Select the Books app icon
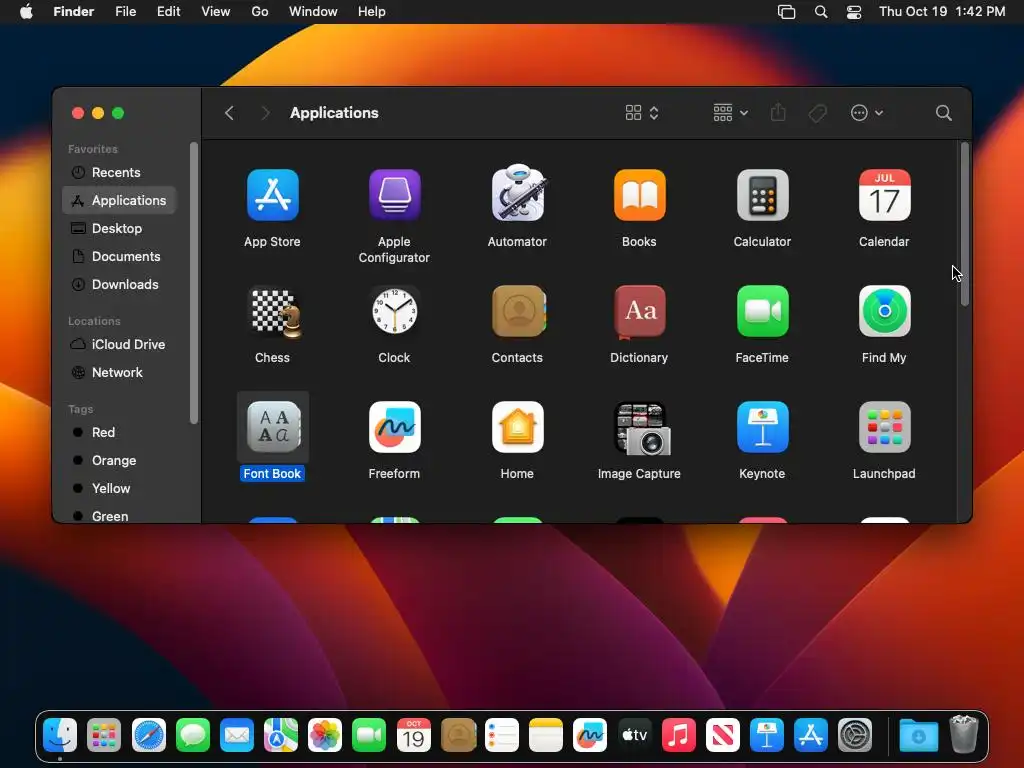 [639, 195]
